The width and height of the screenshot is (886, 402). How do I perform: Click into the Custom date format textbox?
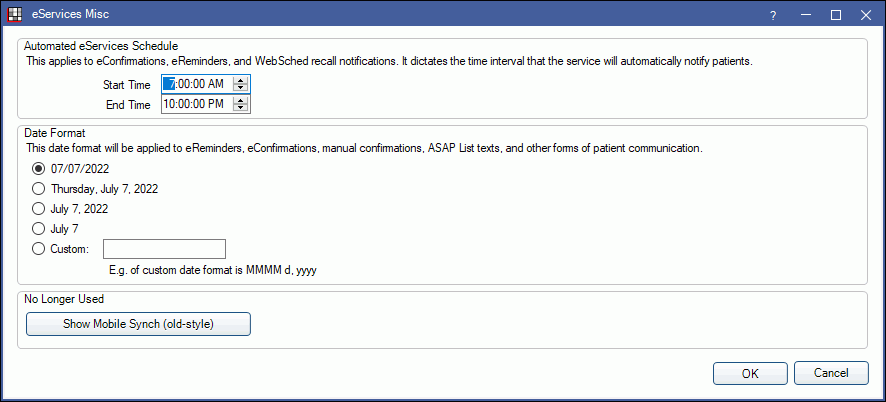(x=164, y=249)
